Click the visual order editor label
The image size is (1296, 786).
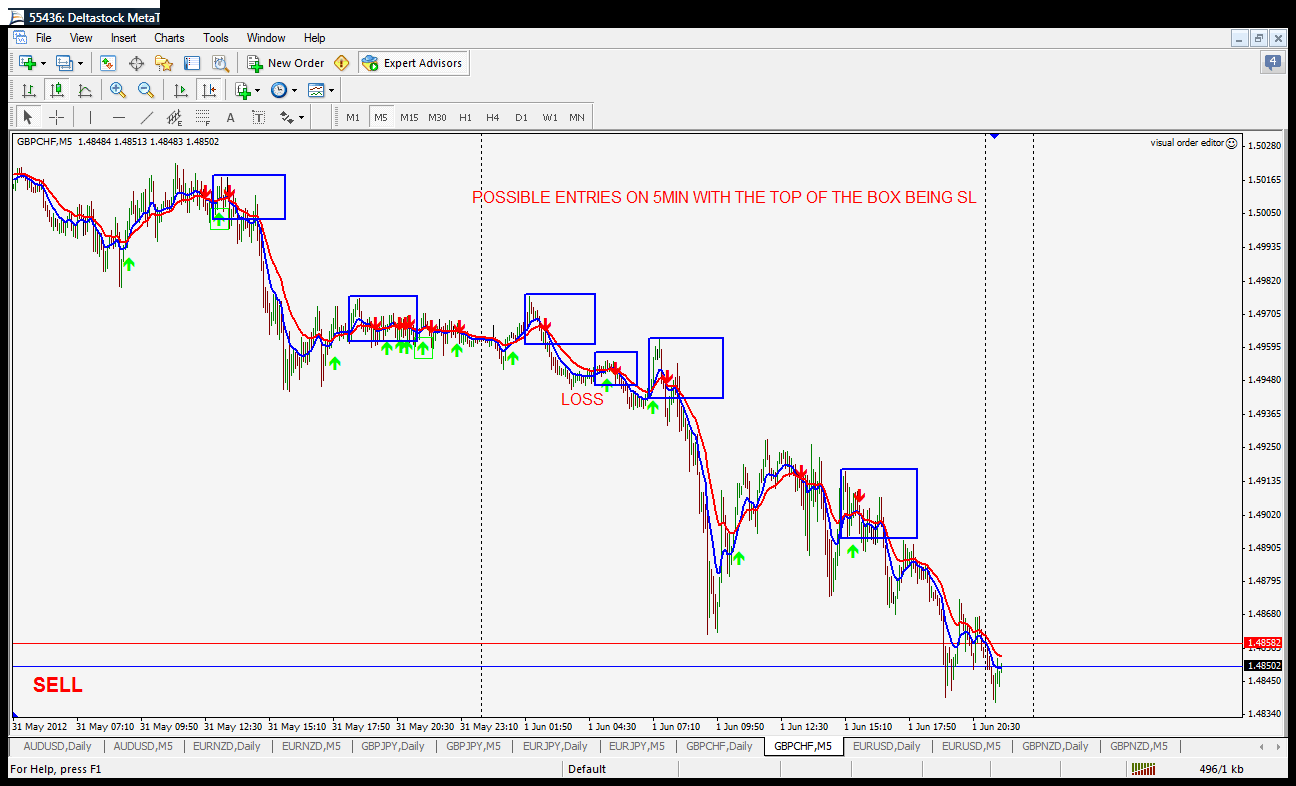pos(1187,143)
